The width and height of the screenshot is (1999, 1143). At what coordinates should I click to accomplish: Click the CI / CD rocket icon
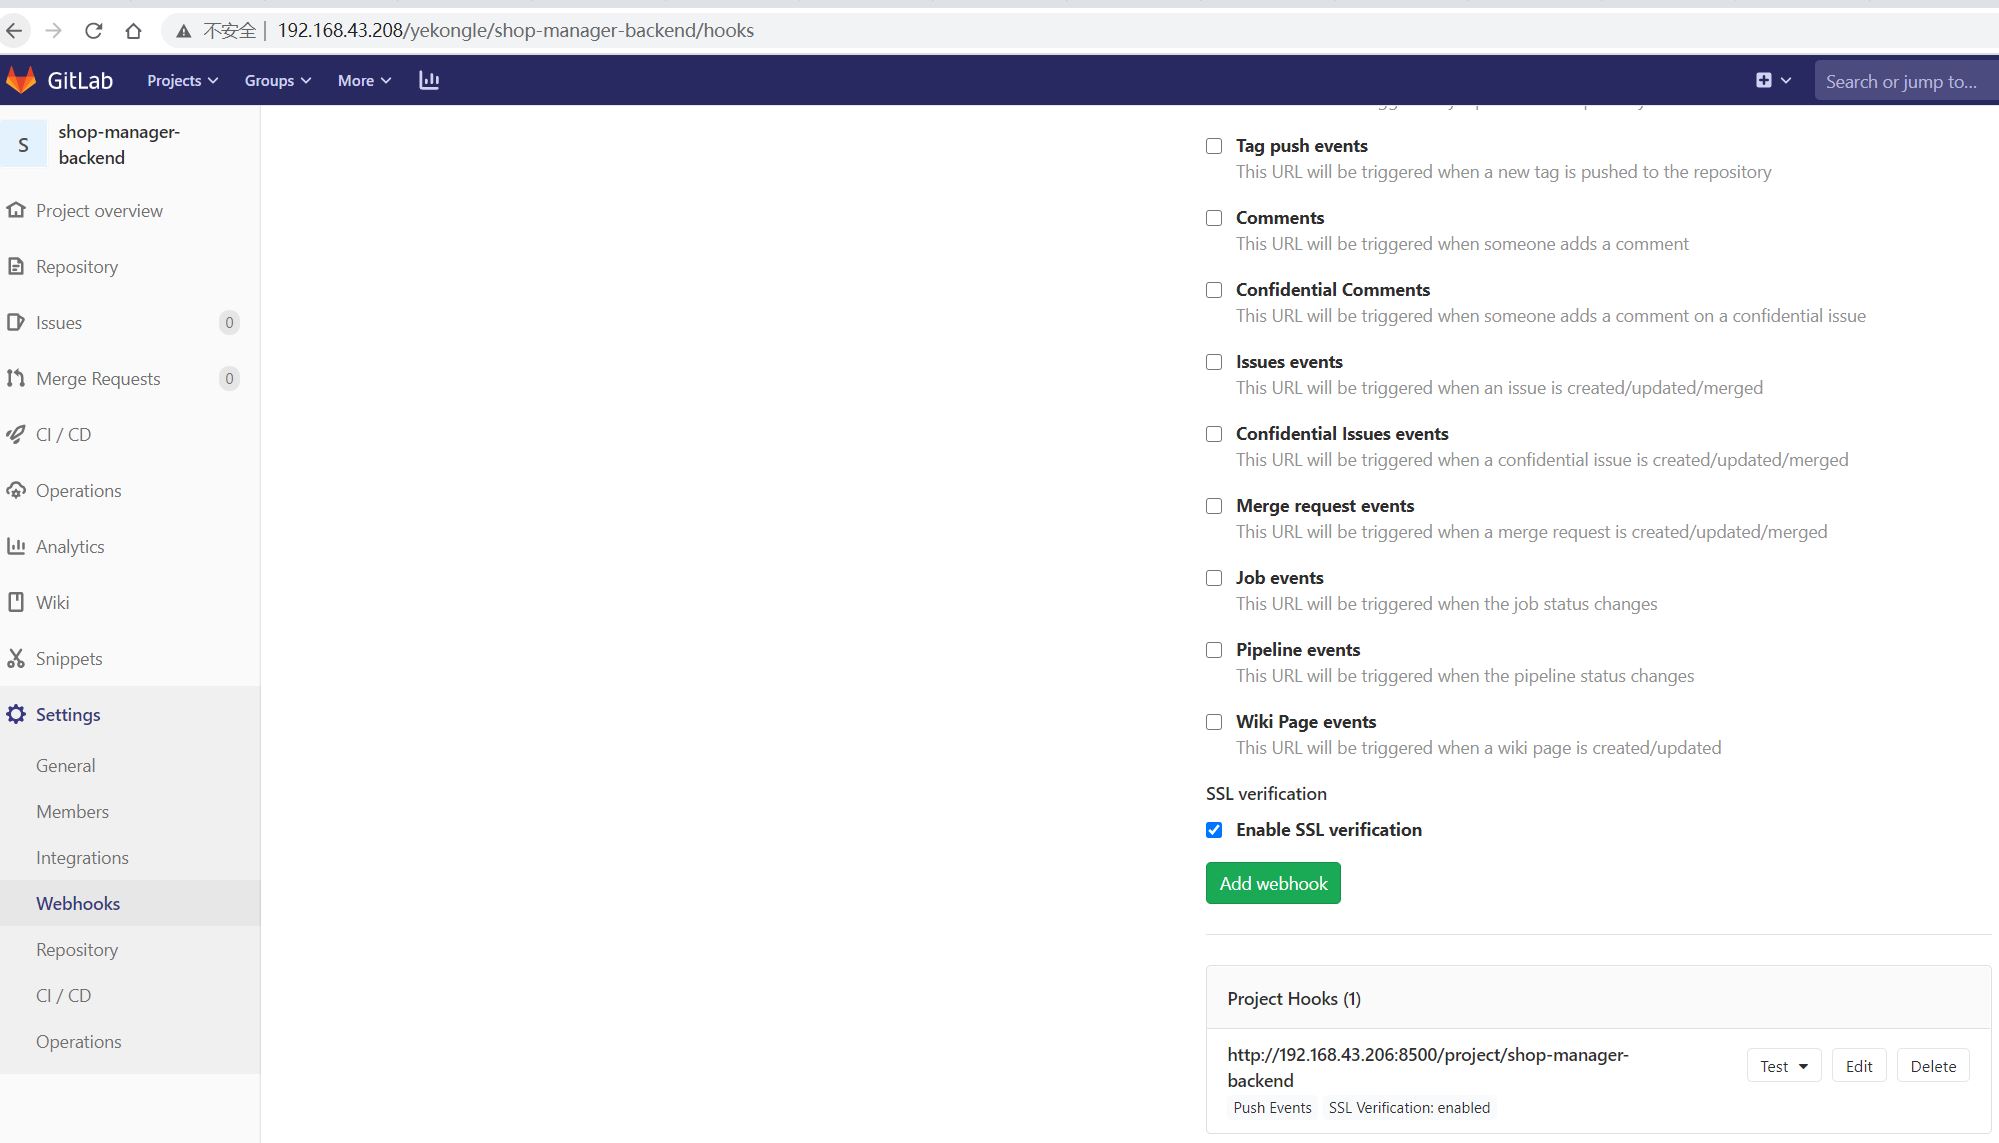pos(16,435)
